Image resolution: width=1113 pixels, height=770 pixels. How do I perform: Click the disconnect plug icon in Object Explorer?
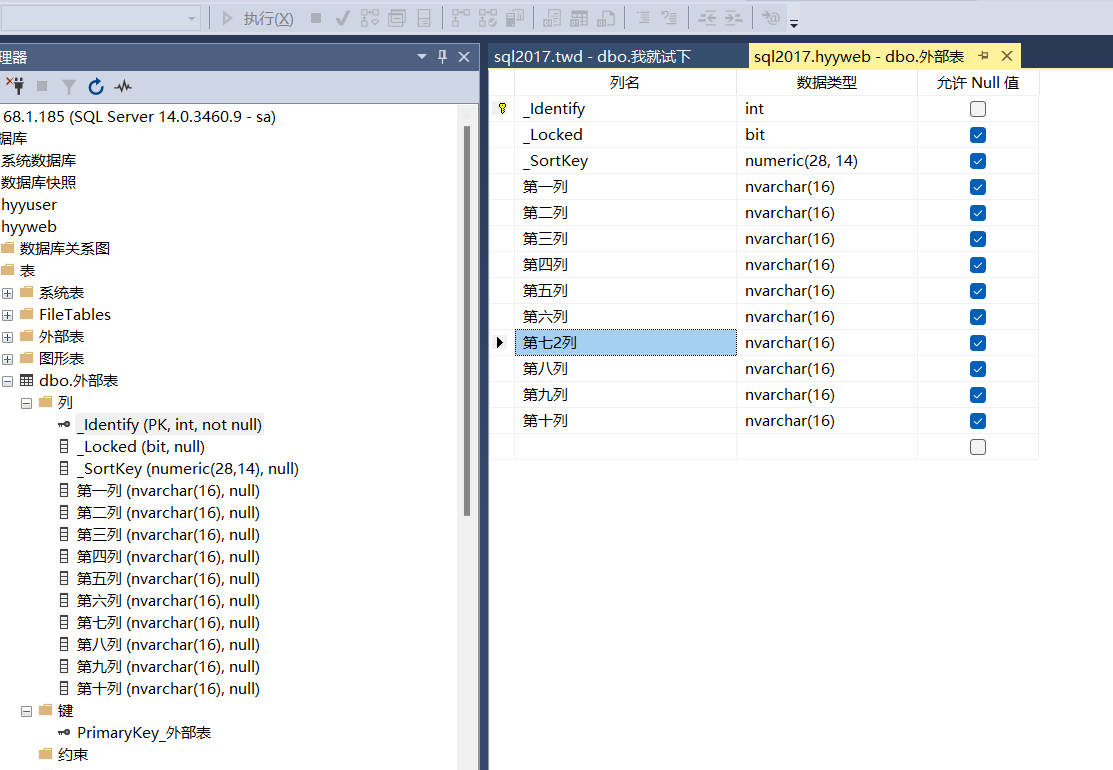[x=15, y=87]
